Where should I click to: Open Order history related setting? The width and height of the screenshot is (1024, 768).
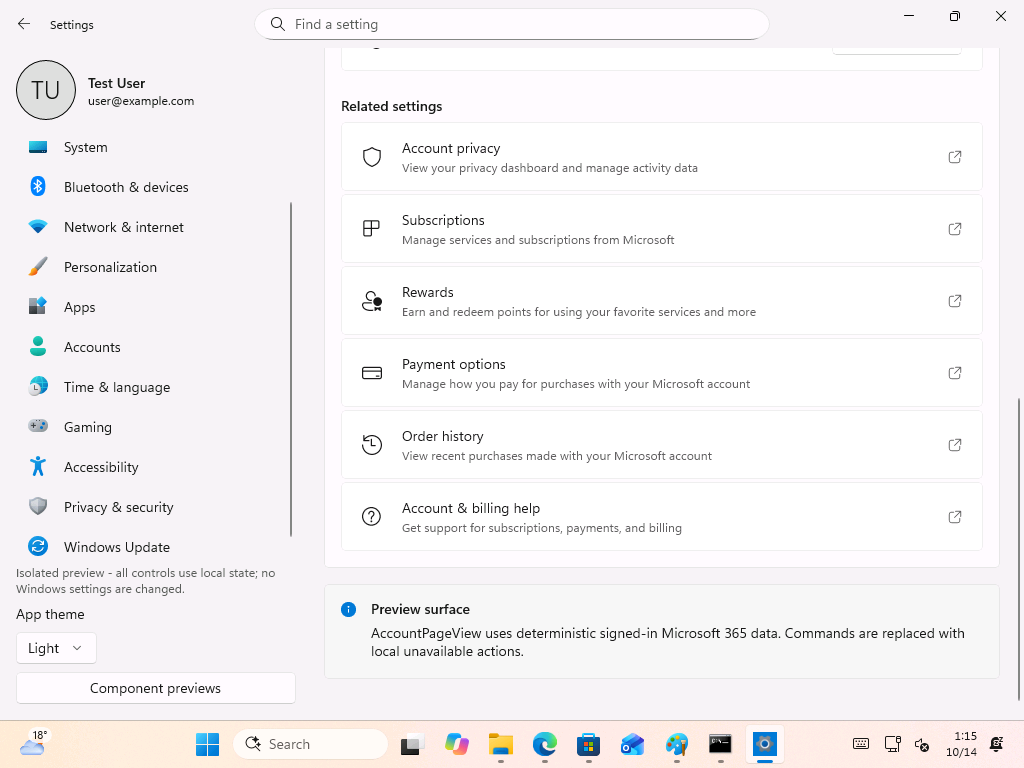662,445
